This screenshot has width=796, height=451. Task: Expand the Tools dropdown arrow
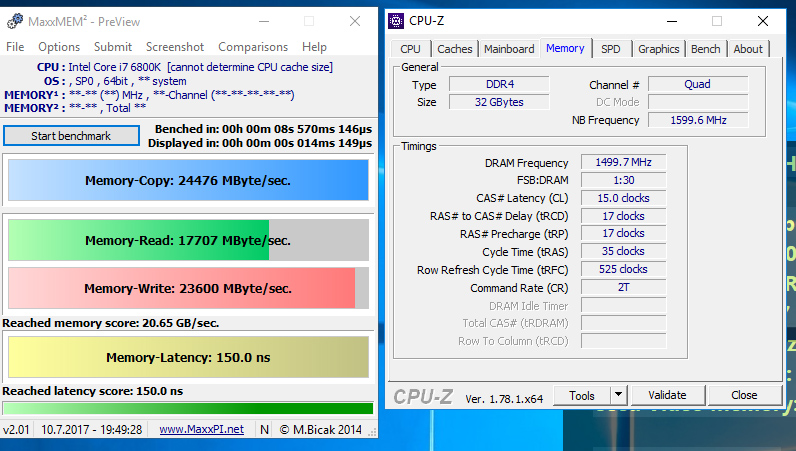coord(619,396)
